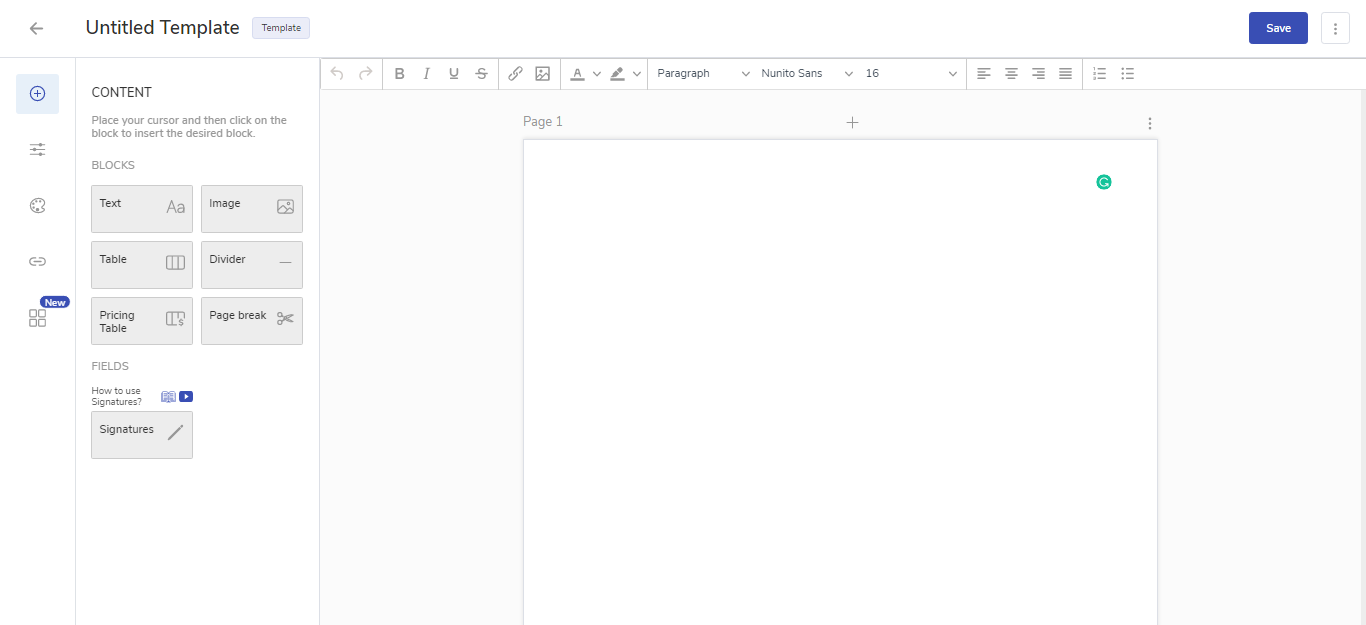Open the New apps grid panel
This screenshot has height=625, width=1366.
(x=37, y=318)
